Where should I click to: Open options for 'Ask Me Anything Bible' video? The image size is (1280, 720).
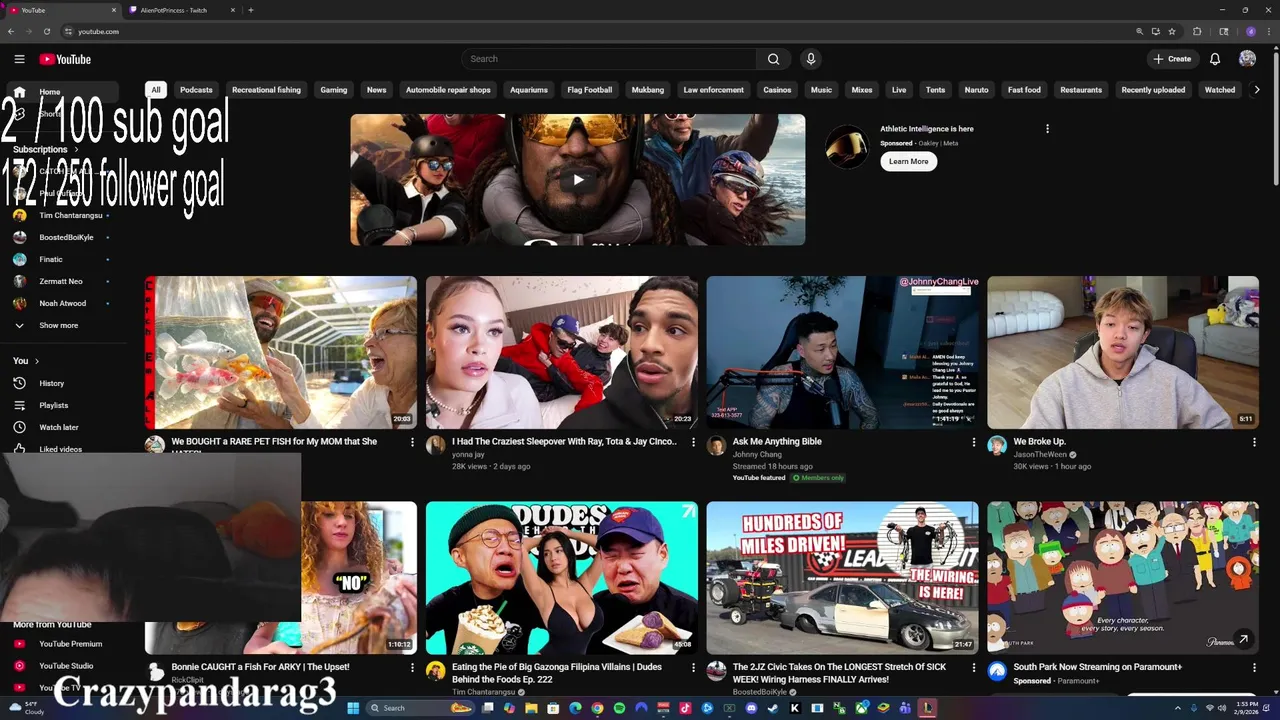click(973, 442)
